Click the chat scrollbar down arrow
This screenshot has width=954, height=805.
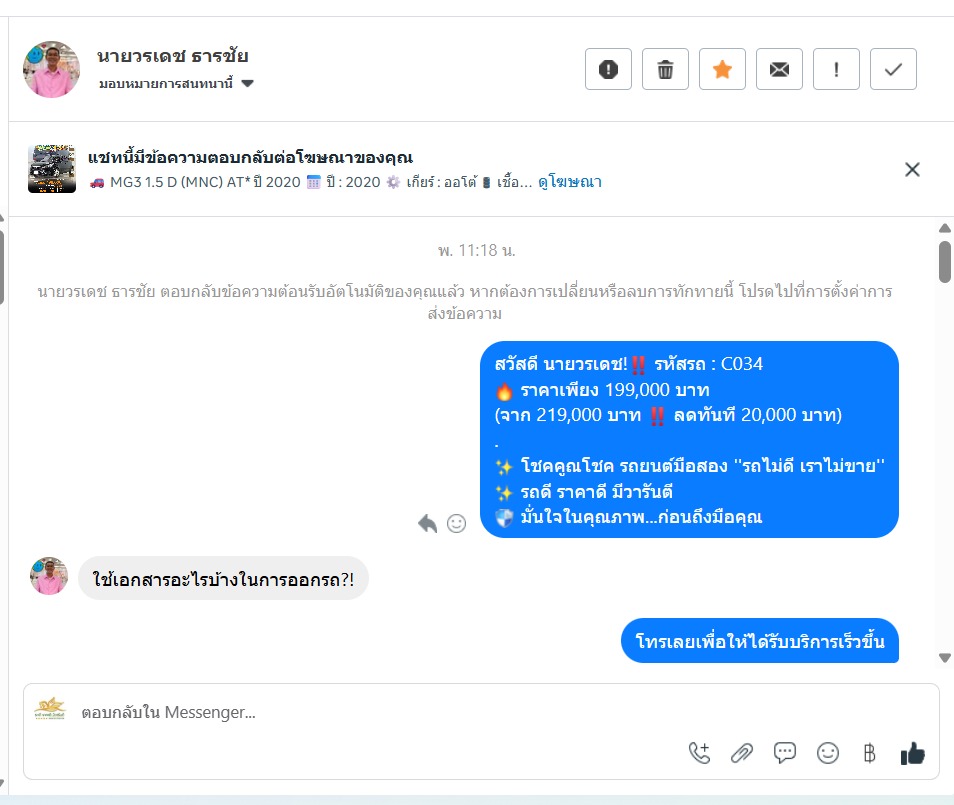pos(944,658)
